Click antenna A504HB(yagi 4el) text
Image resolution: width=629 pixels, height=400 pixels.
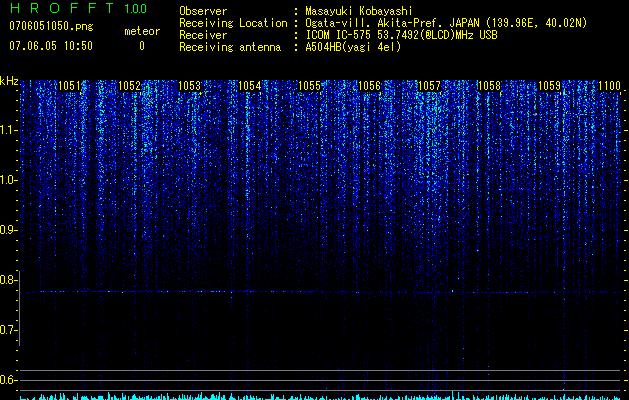pos(353,47)
